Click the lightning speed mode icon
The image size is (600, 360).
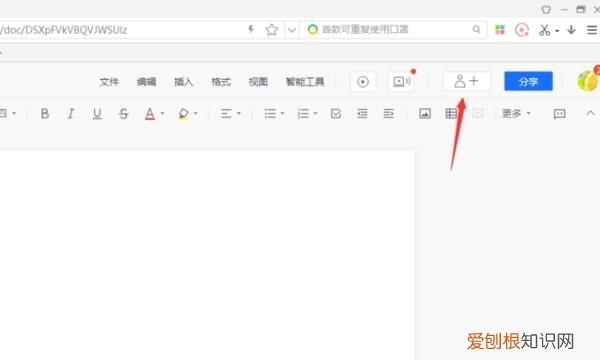251,29
